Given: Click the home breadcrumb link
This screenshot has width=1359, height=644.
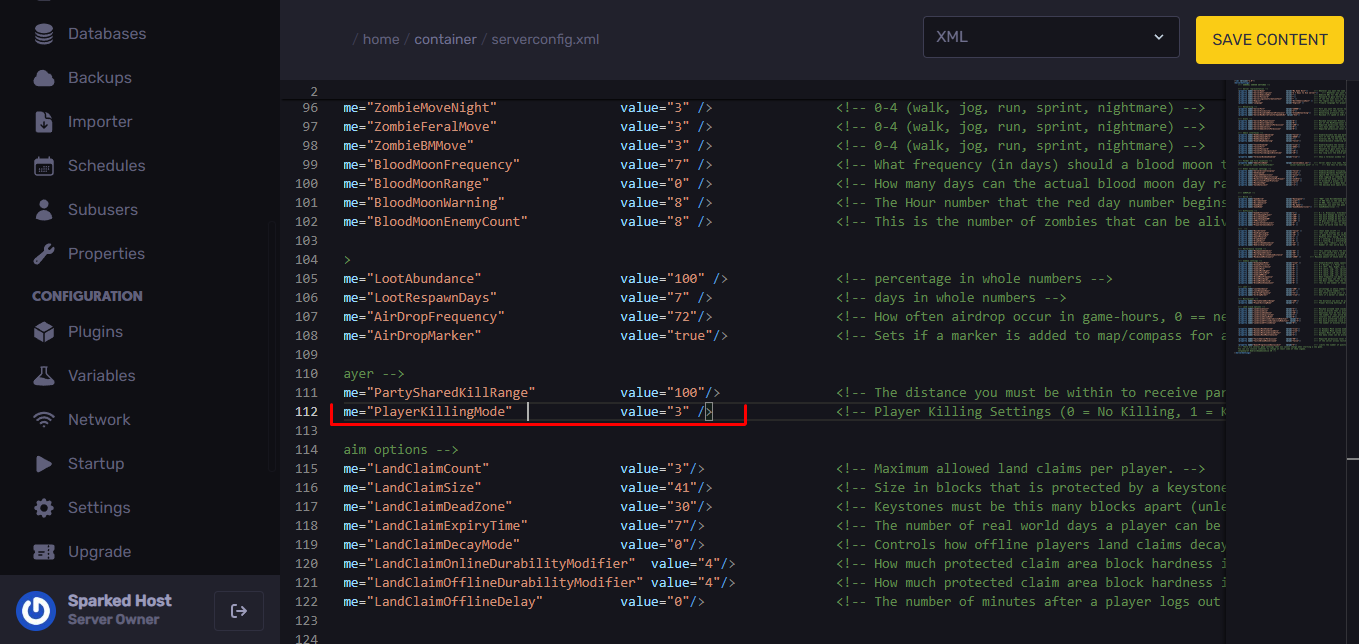Looking at the screenshot, I should tap(381, 40).
